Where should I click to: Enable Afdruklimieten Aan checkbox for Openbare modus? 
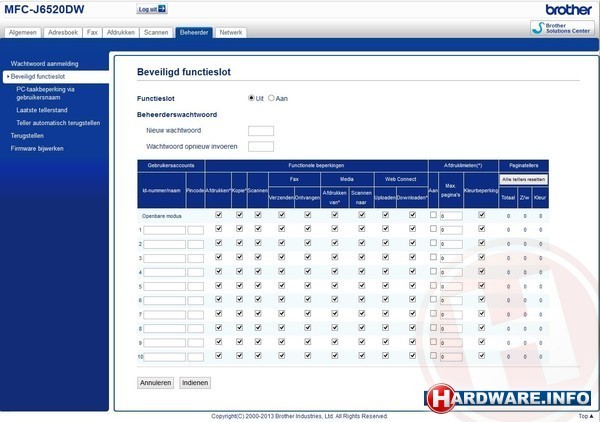pyautogui.click(x=433, y=215)
